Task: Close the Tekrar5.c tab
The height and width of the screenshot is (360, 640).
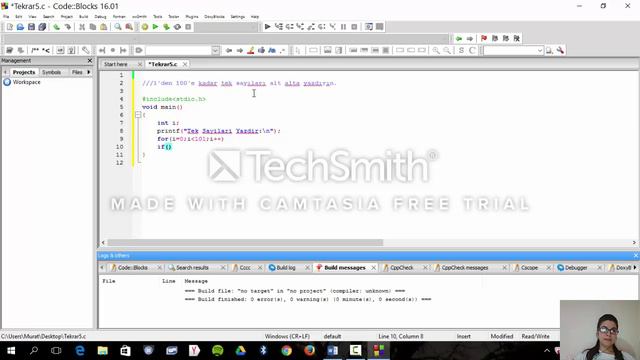Action: 185,64
